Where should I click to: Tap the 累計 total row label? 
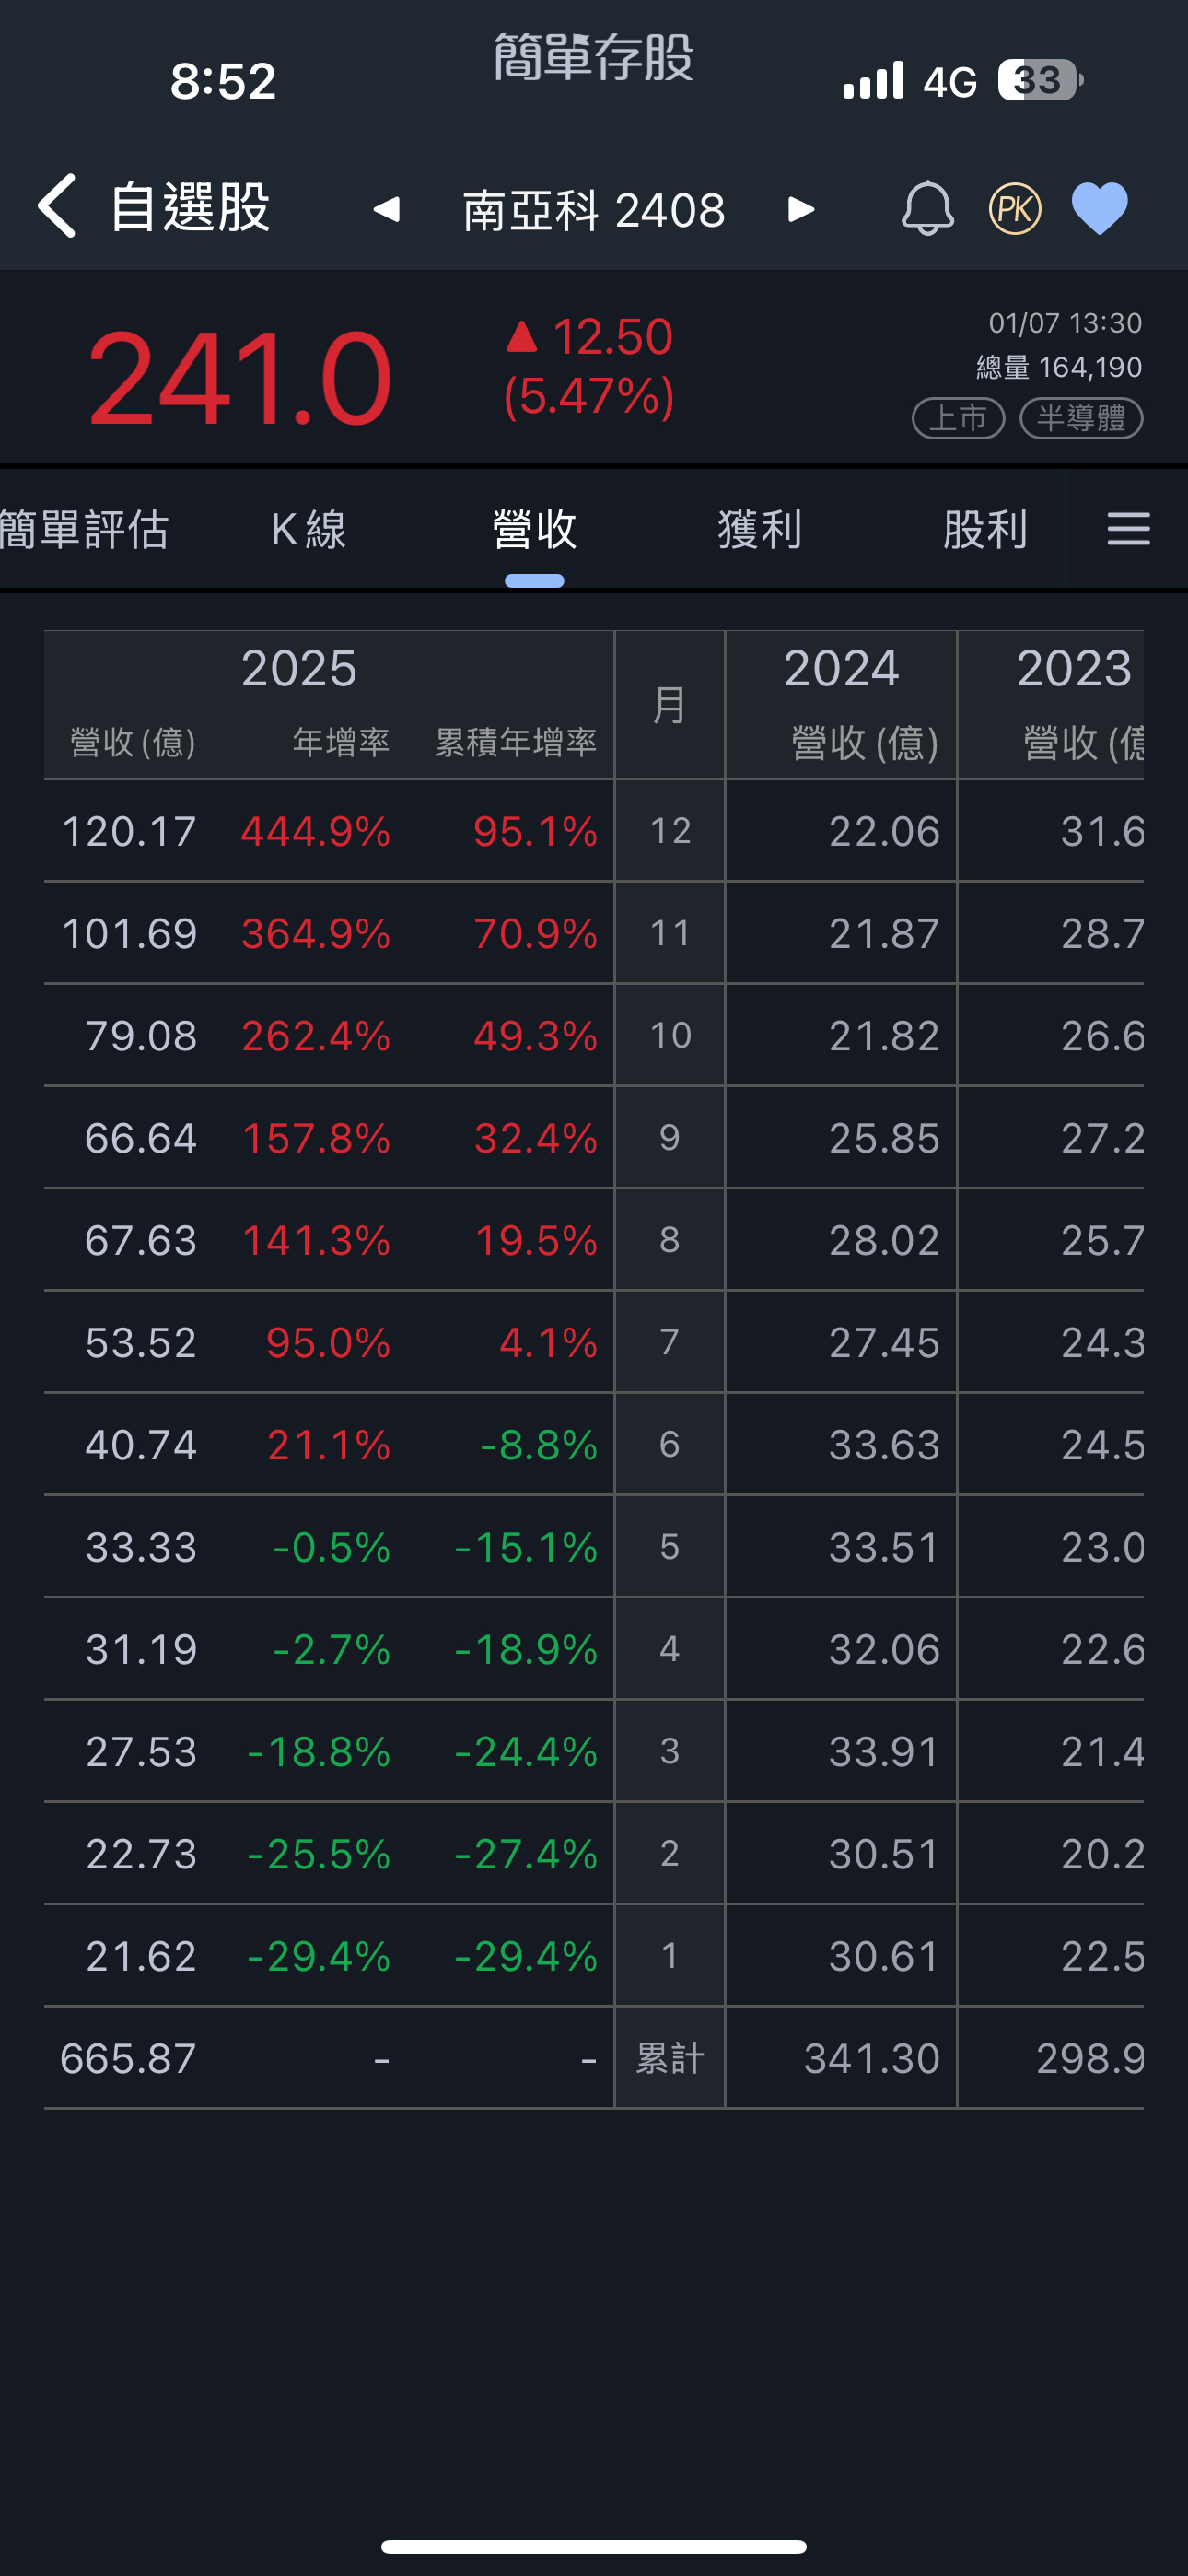[x=669, y=2058]
